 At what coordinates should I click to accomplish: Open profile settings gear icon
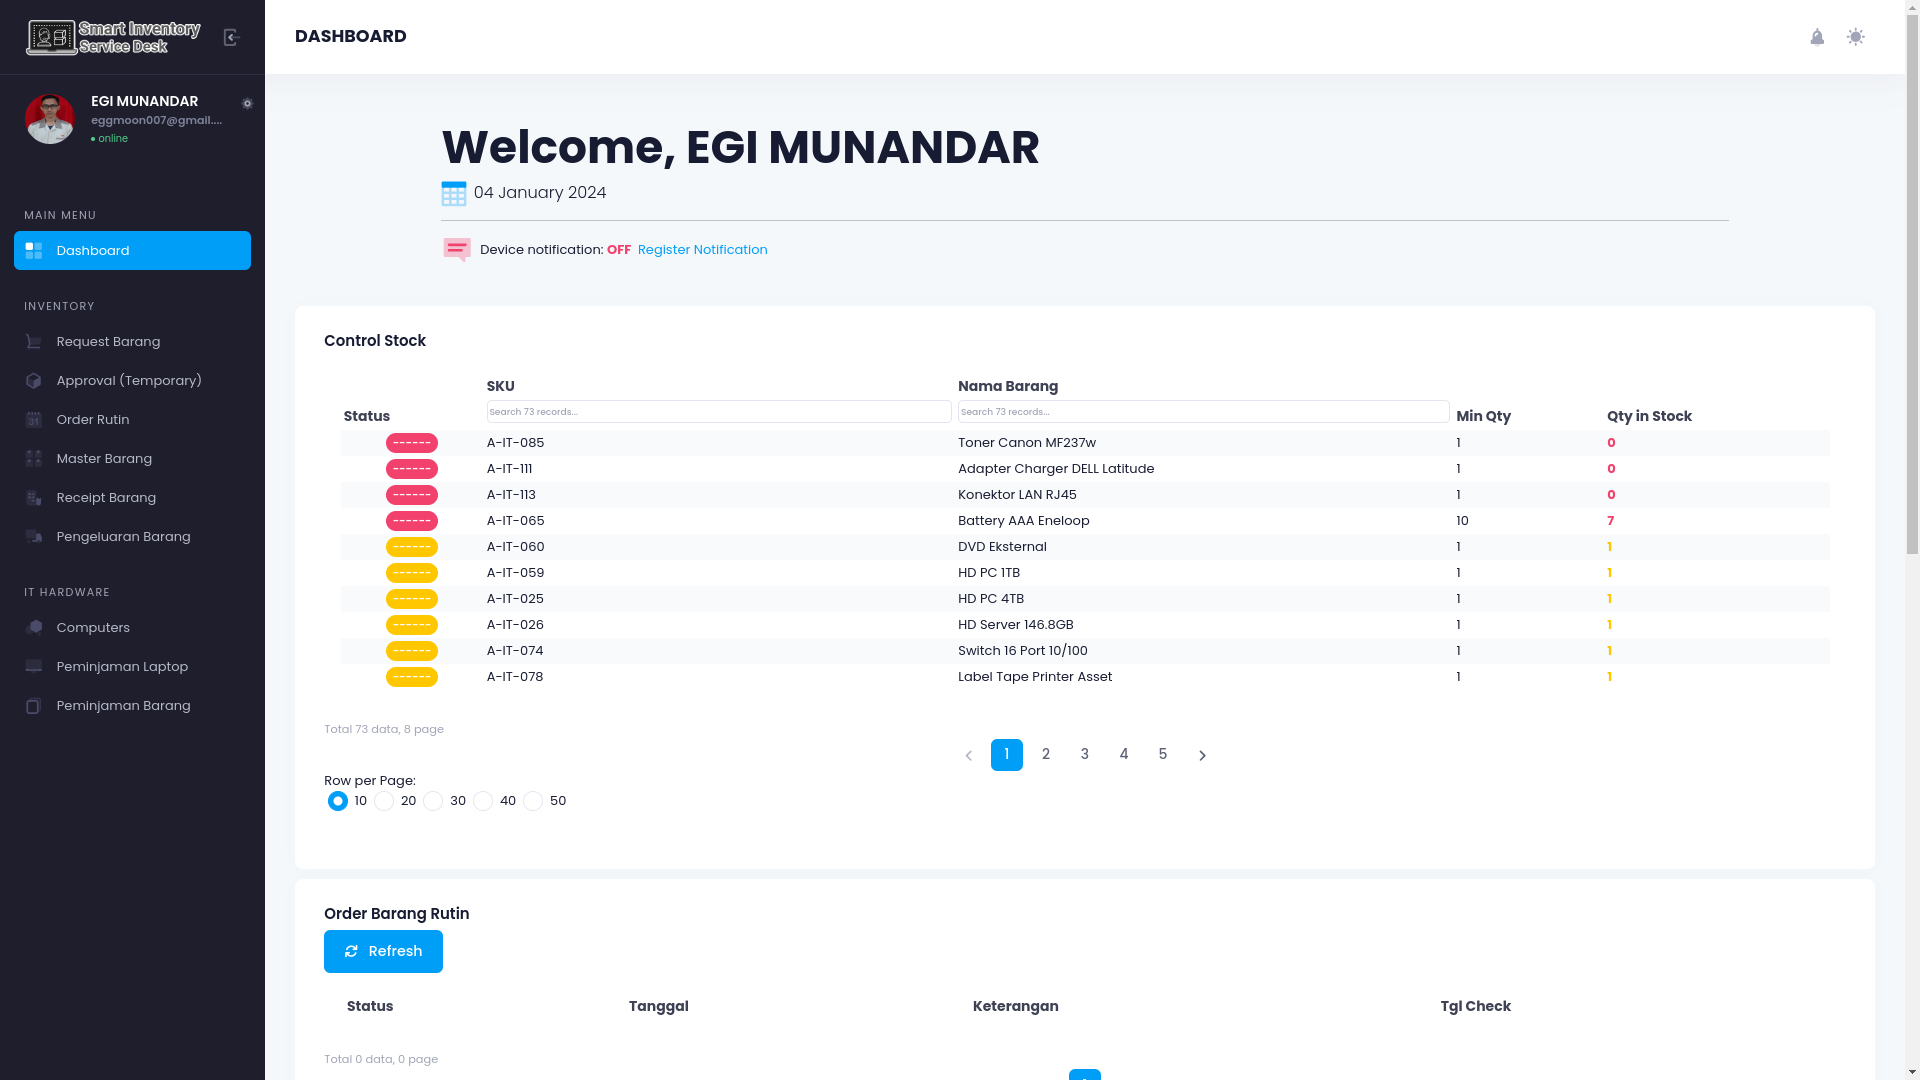tap(247, 104)
